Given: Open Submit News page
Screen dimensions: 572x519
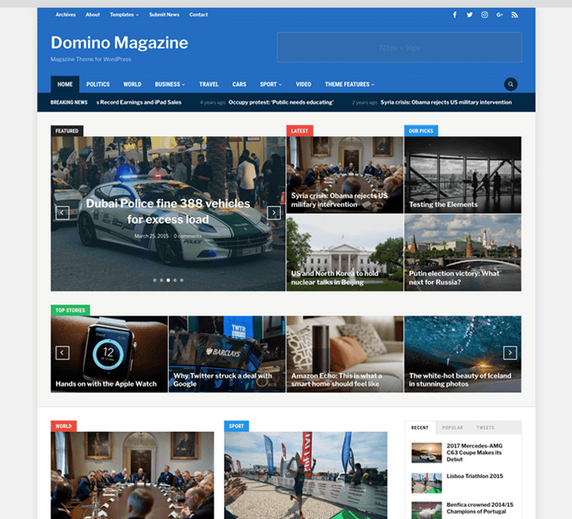Looking at the screenshot, I should (x=164, y=15).
